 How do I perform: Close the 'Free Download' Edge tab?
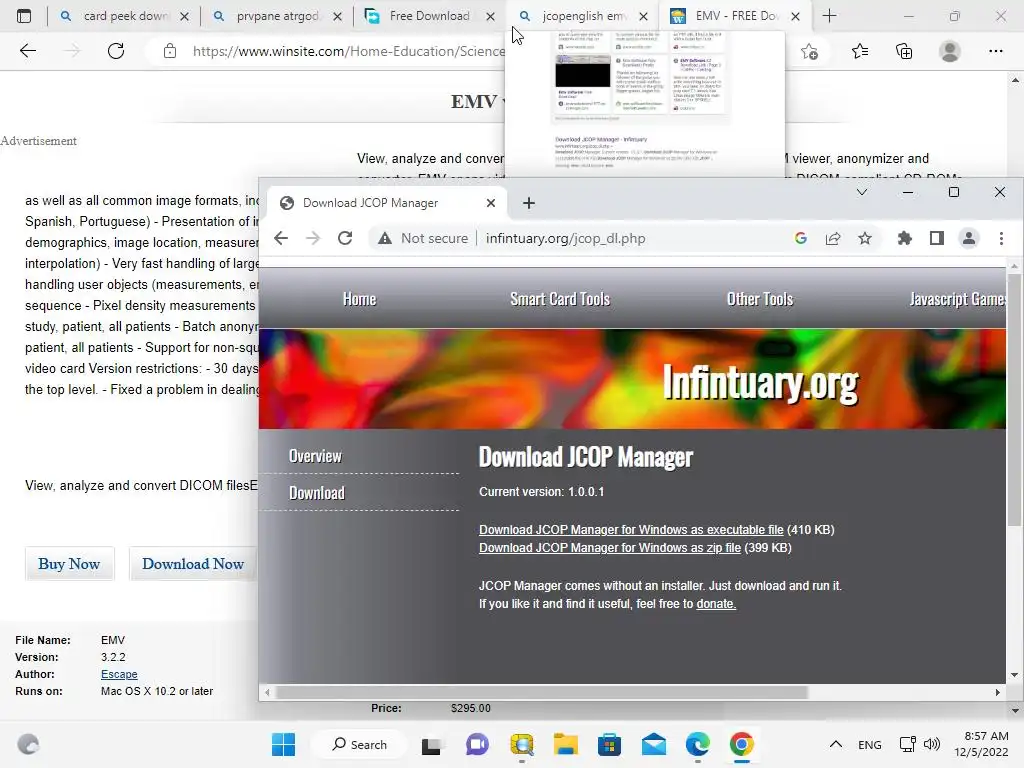[490, 16]
